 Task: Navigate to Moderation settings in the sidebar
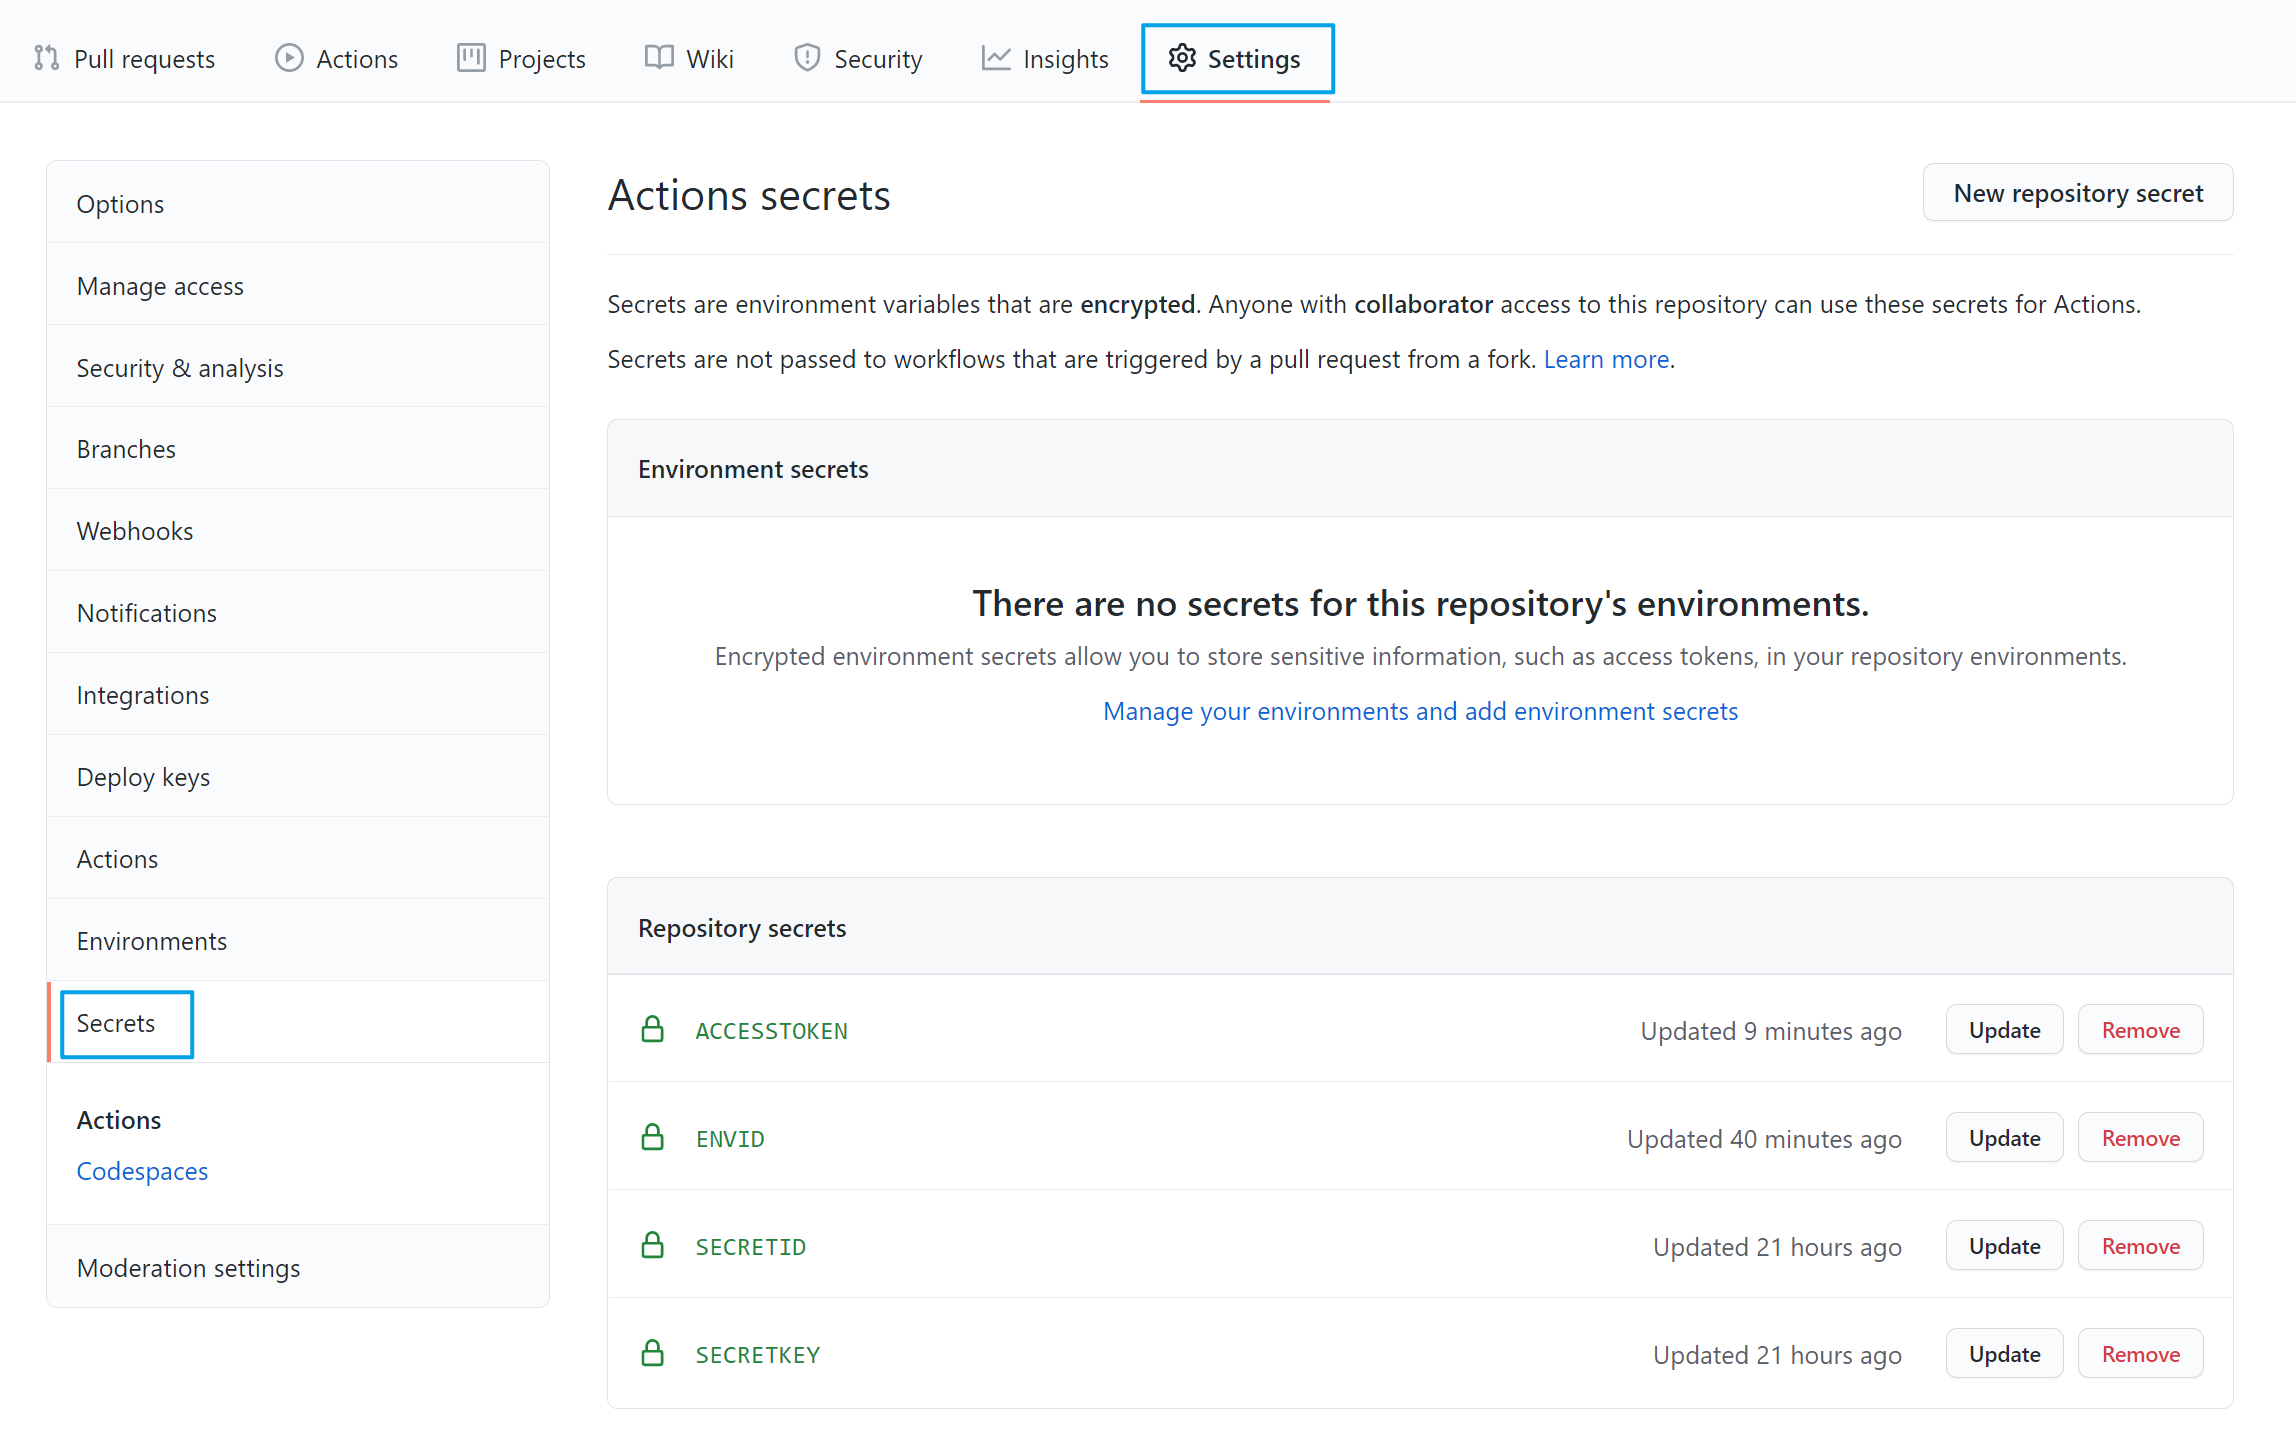pyautogui.click(x=188, y=1268)
